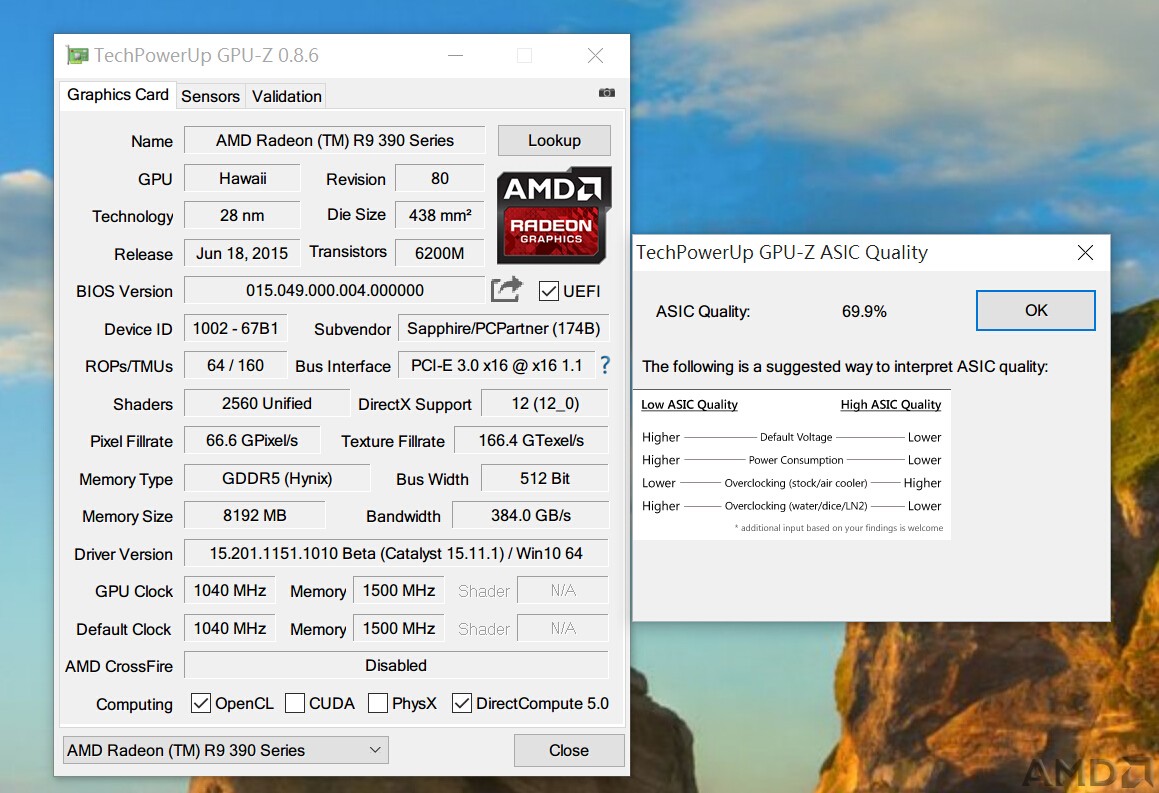Click the Low ASIC Quality heading
This screenshot has width=1159, height=793.
coord(689,404)
